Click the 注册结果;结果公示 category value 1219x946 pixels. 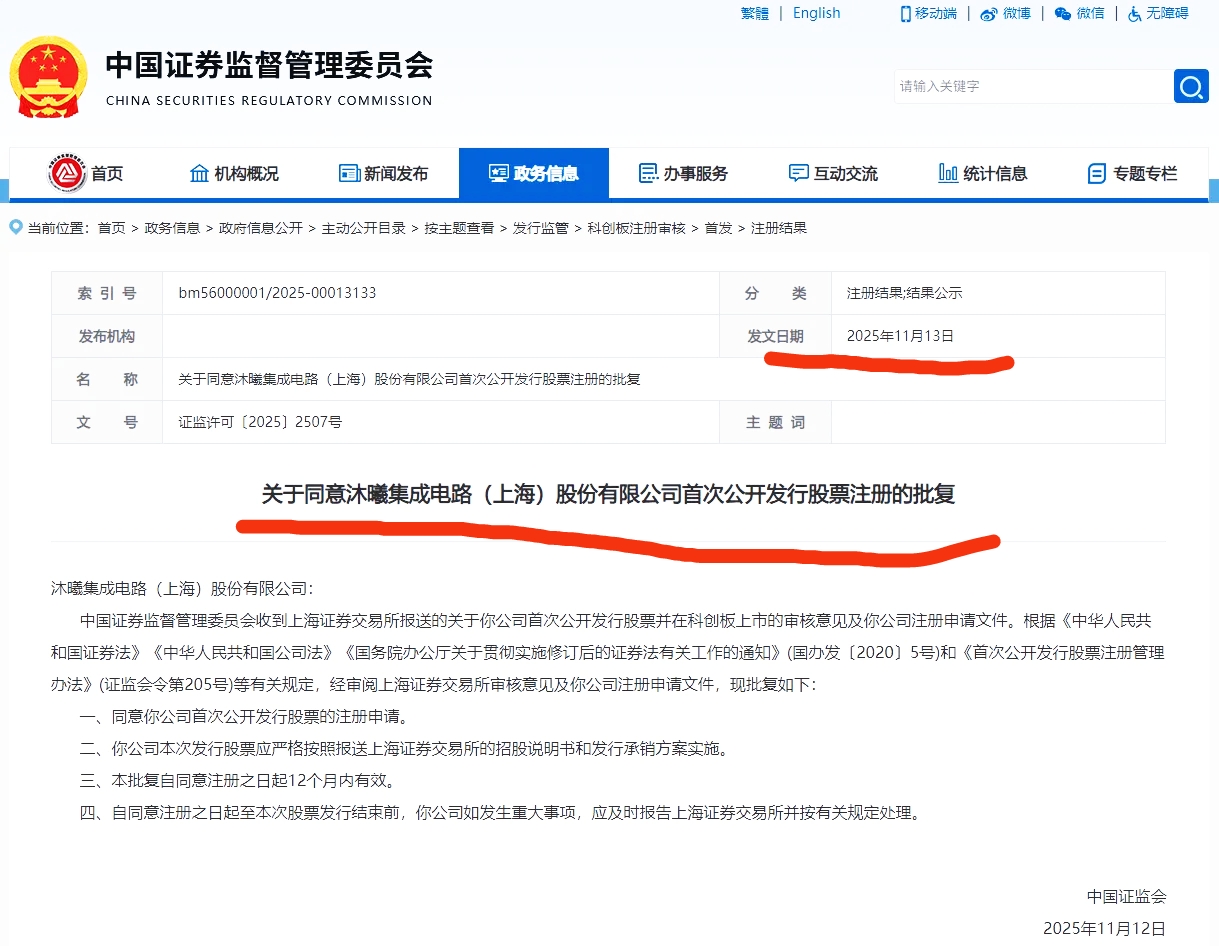tap(904, 293)
